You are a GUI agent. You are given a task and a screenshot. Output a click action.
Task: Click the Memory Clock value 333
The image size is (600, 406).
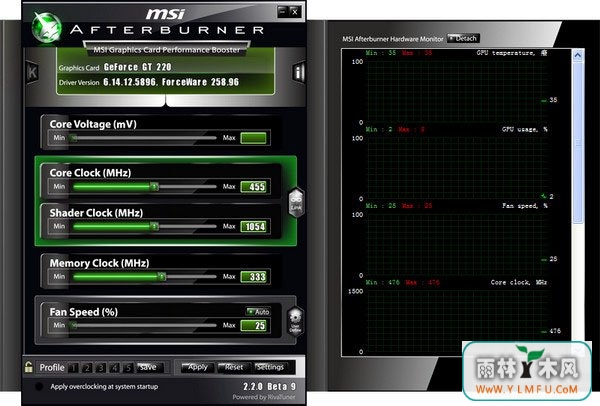point(253,276)
